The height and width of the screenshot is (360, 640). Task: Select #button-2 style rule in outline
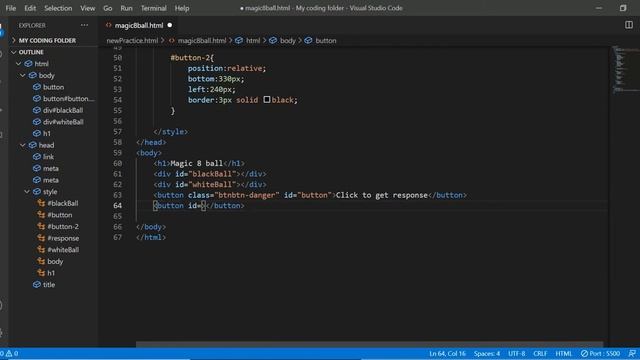pos(63,227)
